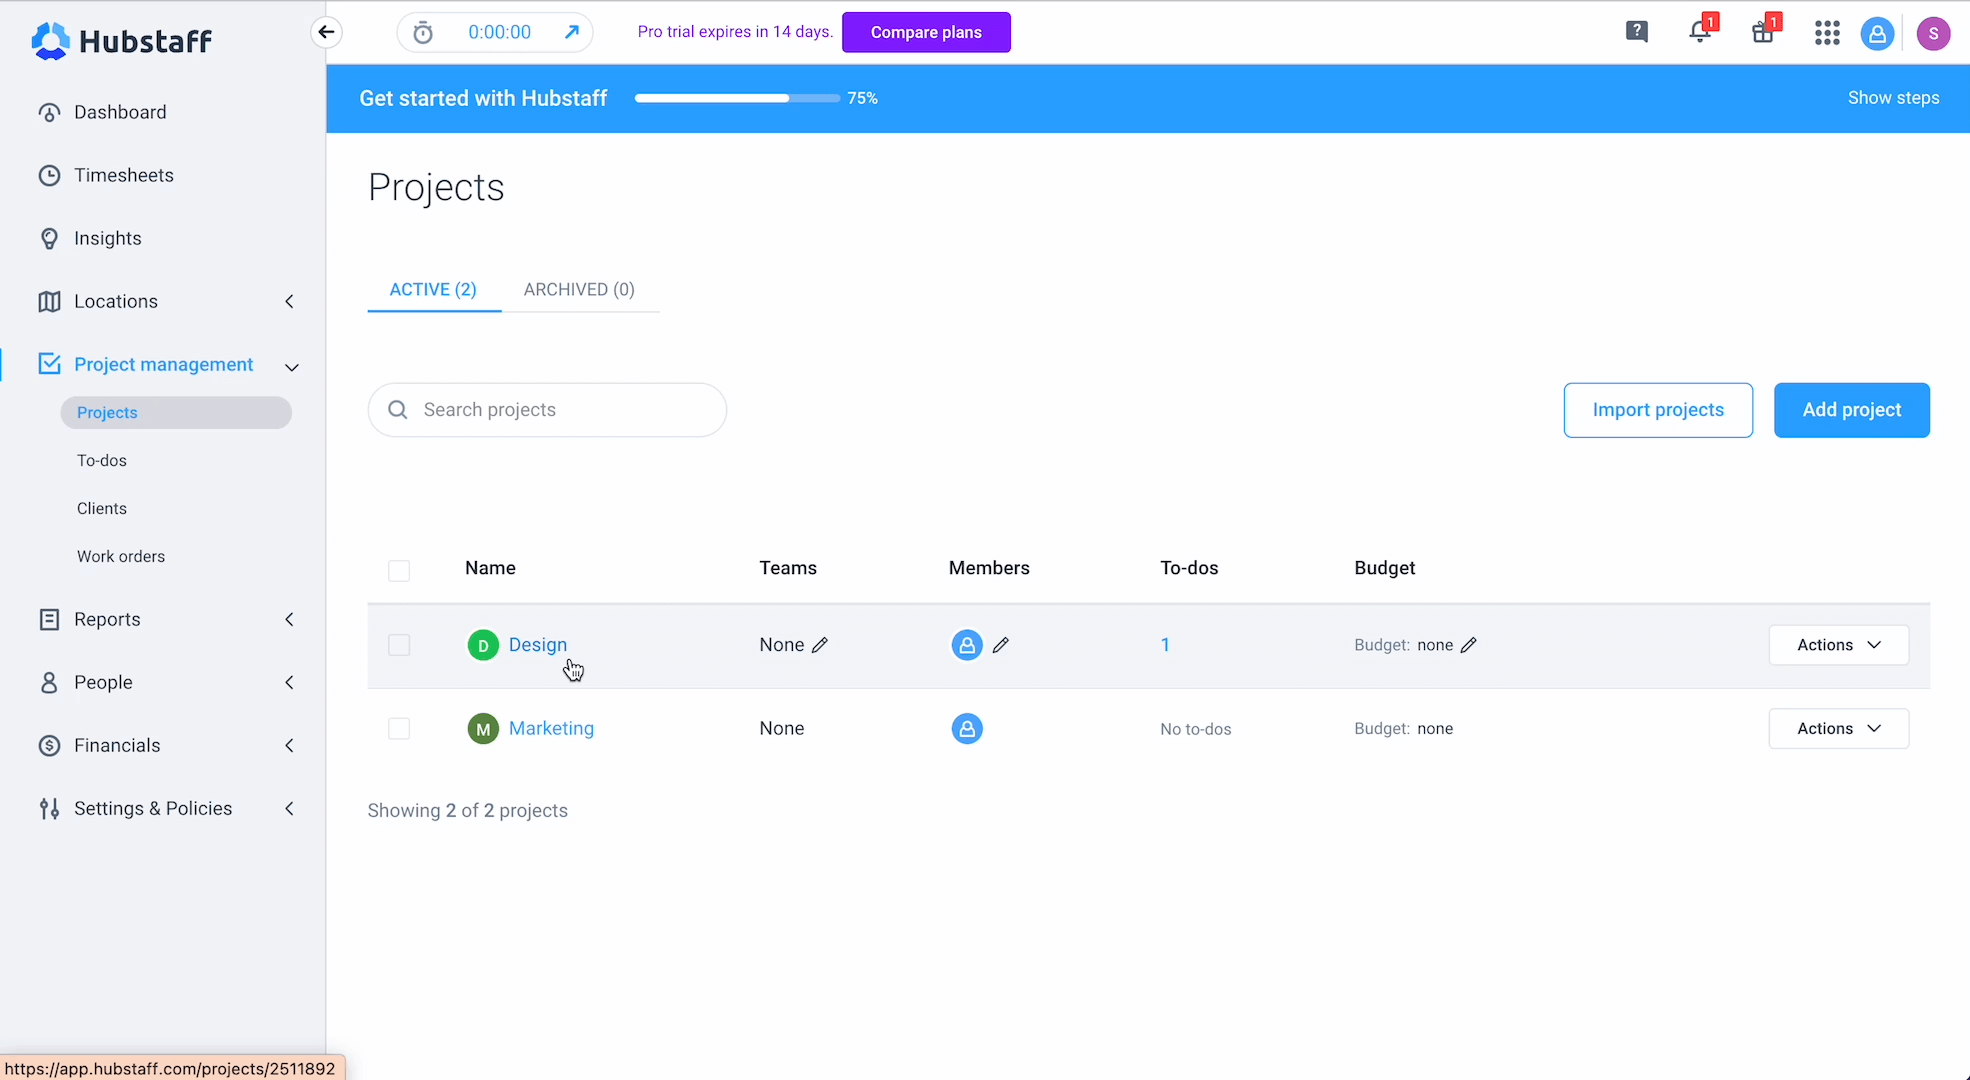
Task: Open the Insights section
Action: [107, 238]
